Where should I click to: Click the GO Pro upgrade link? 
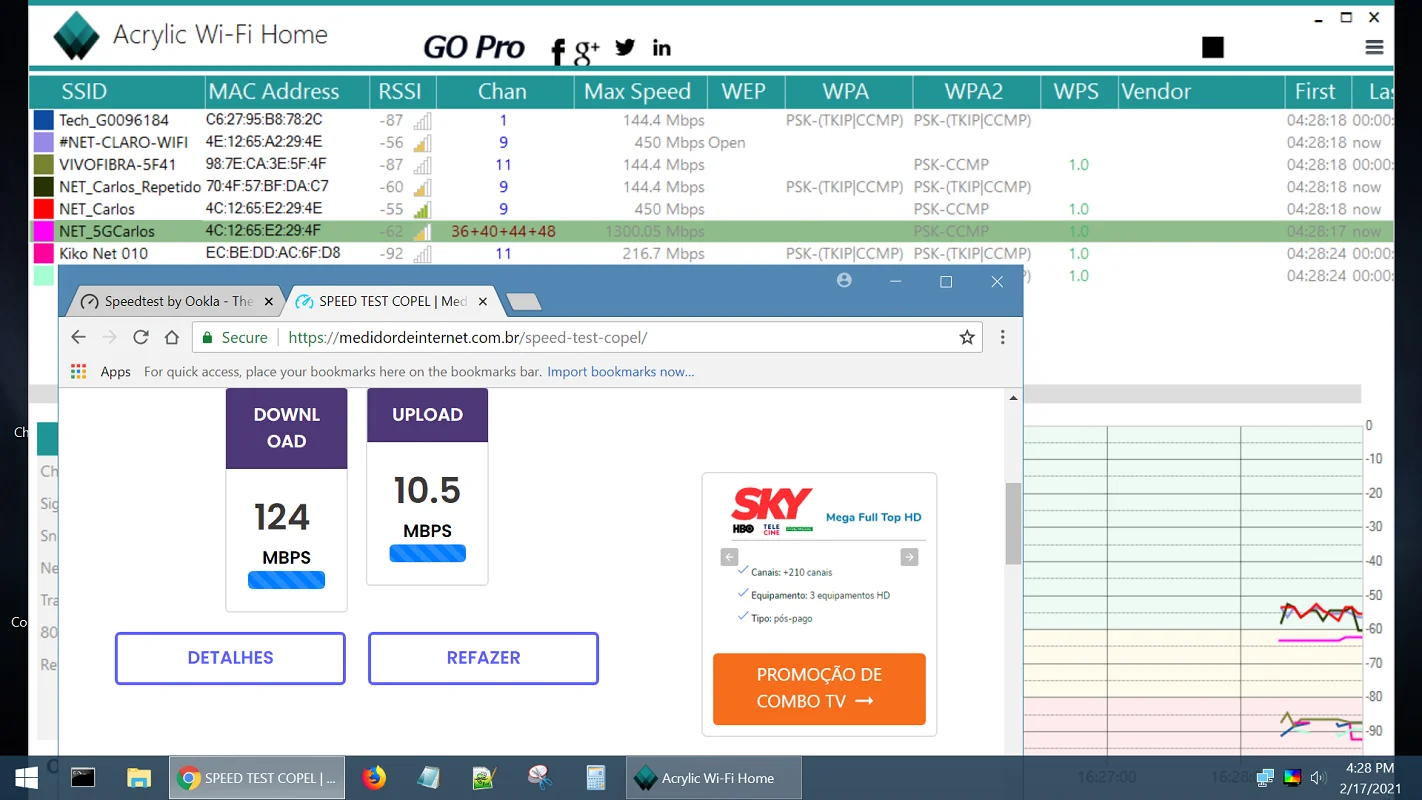point(474,47)
